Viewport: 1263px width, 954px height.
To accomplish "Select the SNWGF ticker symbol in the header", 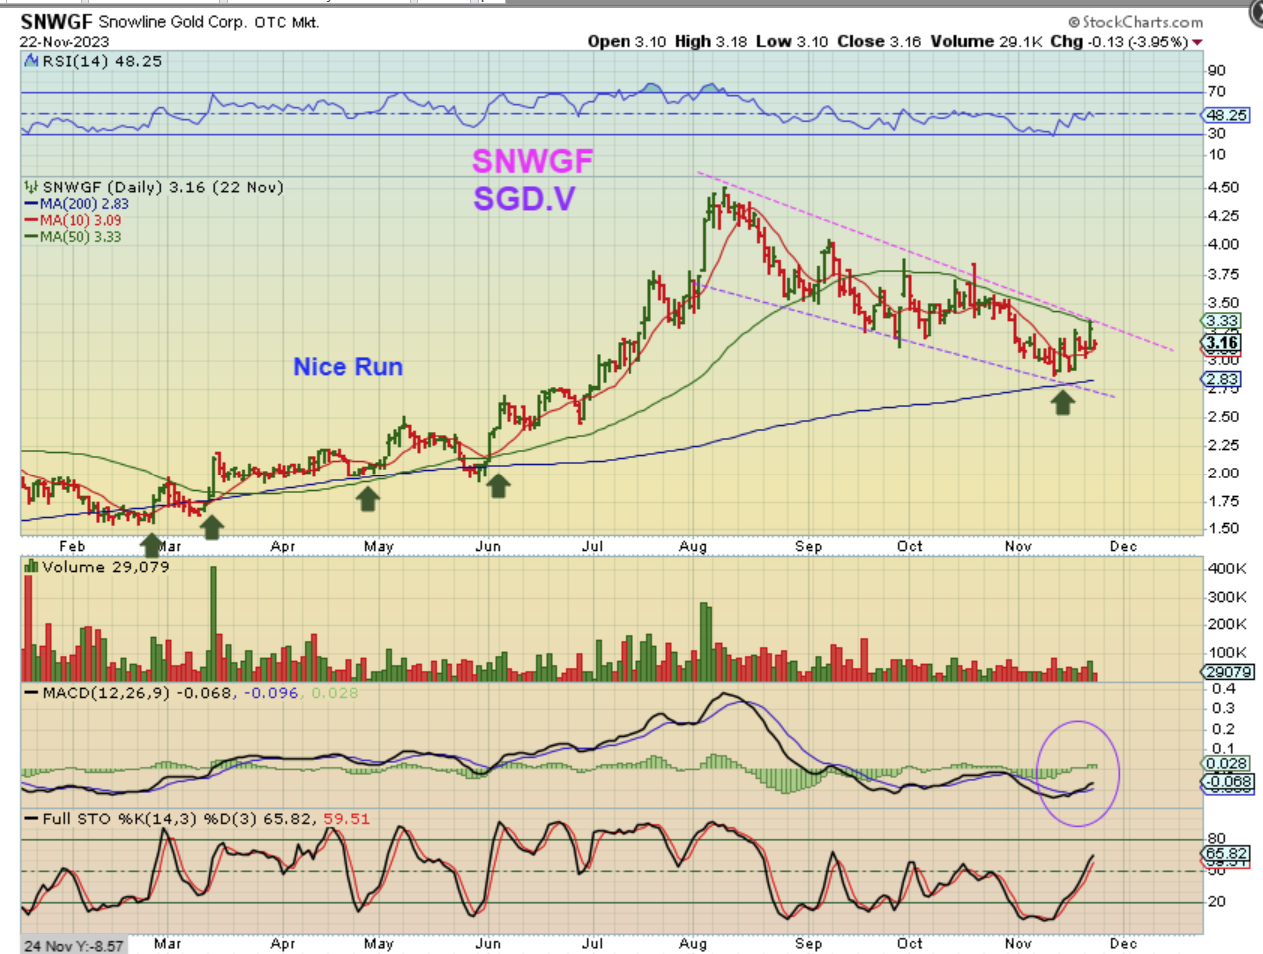I will point(56,22).
